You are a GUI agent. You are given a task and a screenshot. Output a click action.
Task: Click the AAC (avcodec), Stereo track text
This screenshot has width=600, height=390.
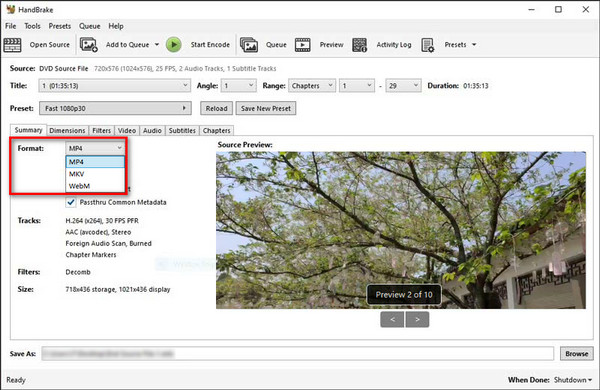point(98,232)
